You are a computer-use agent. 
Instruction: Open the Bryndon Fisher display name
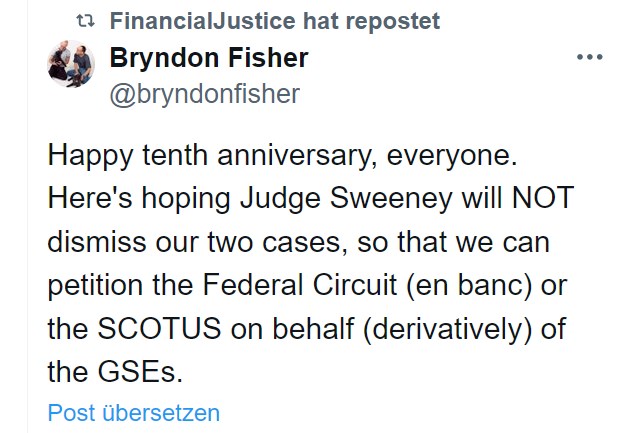pyautogui.click(x=208, y=58)
